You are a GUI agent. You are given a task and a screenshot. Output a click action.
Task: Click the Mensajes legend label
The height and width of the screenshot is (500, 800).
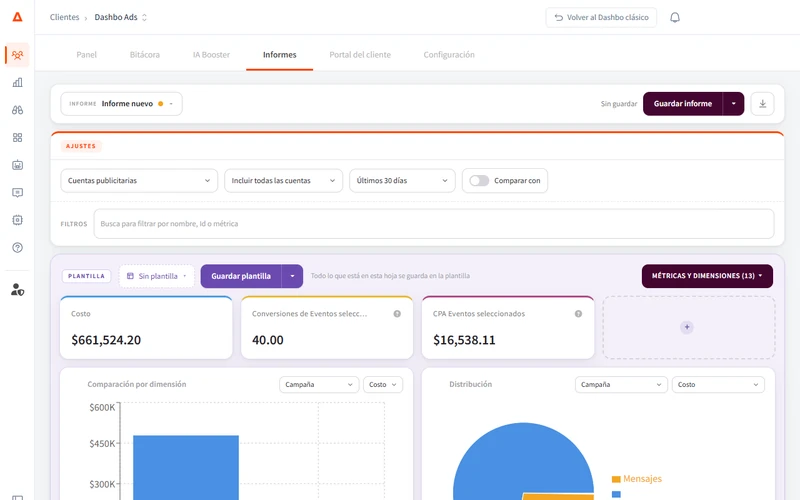[x=642, y=479]
